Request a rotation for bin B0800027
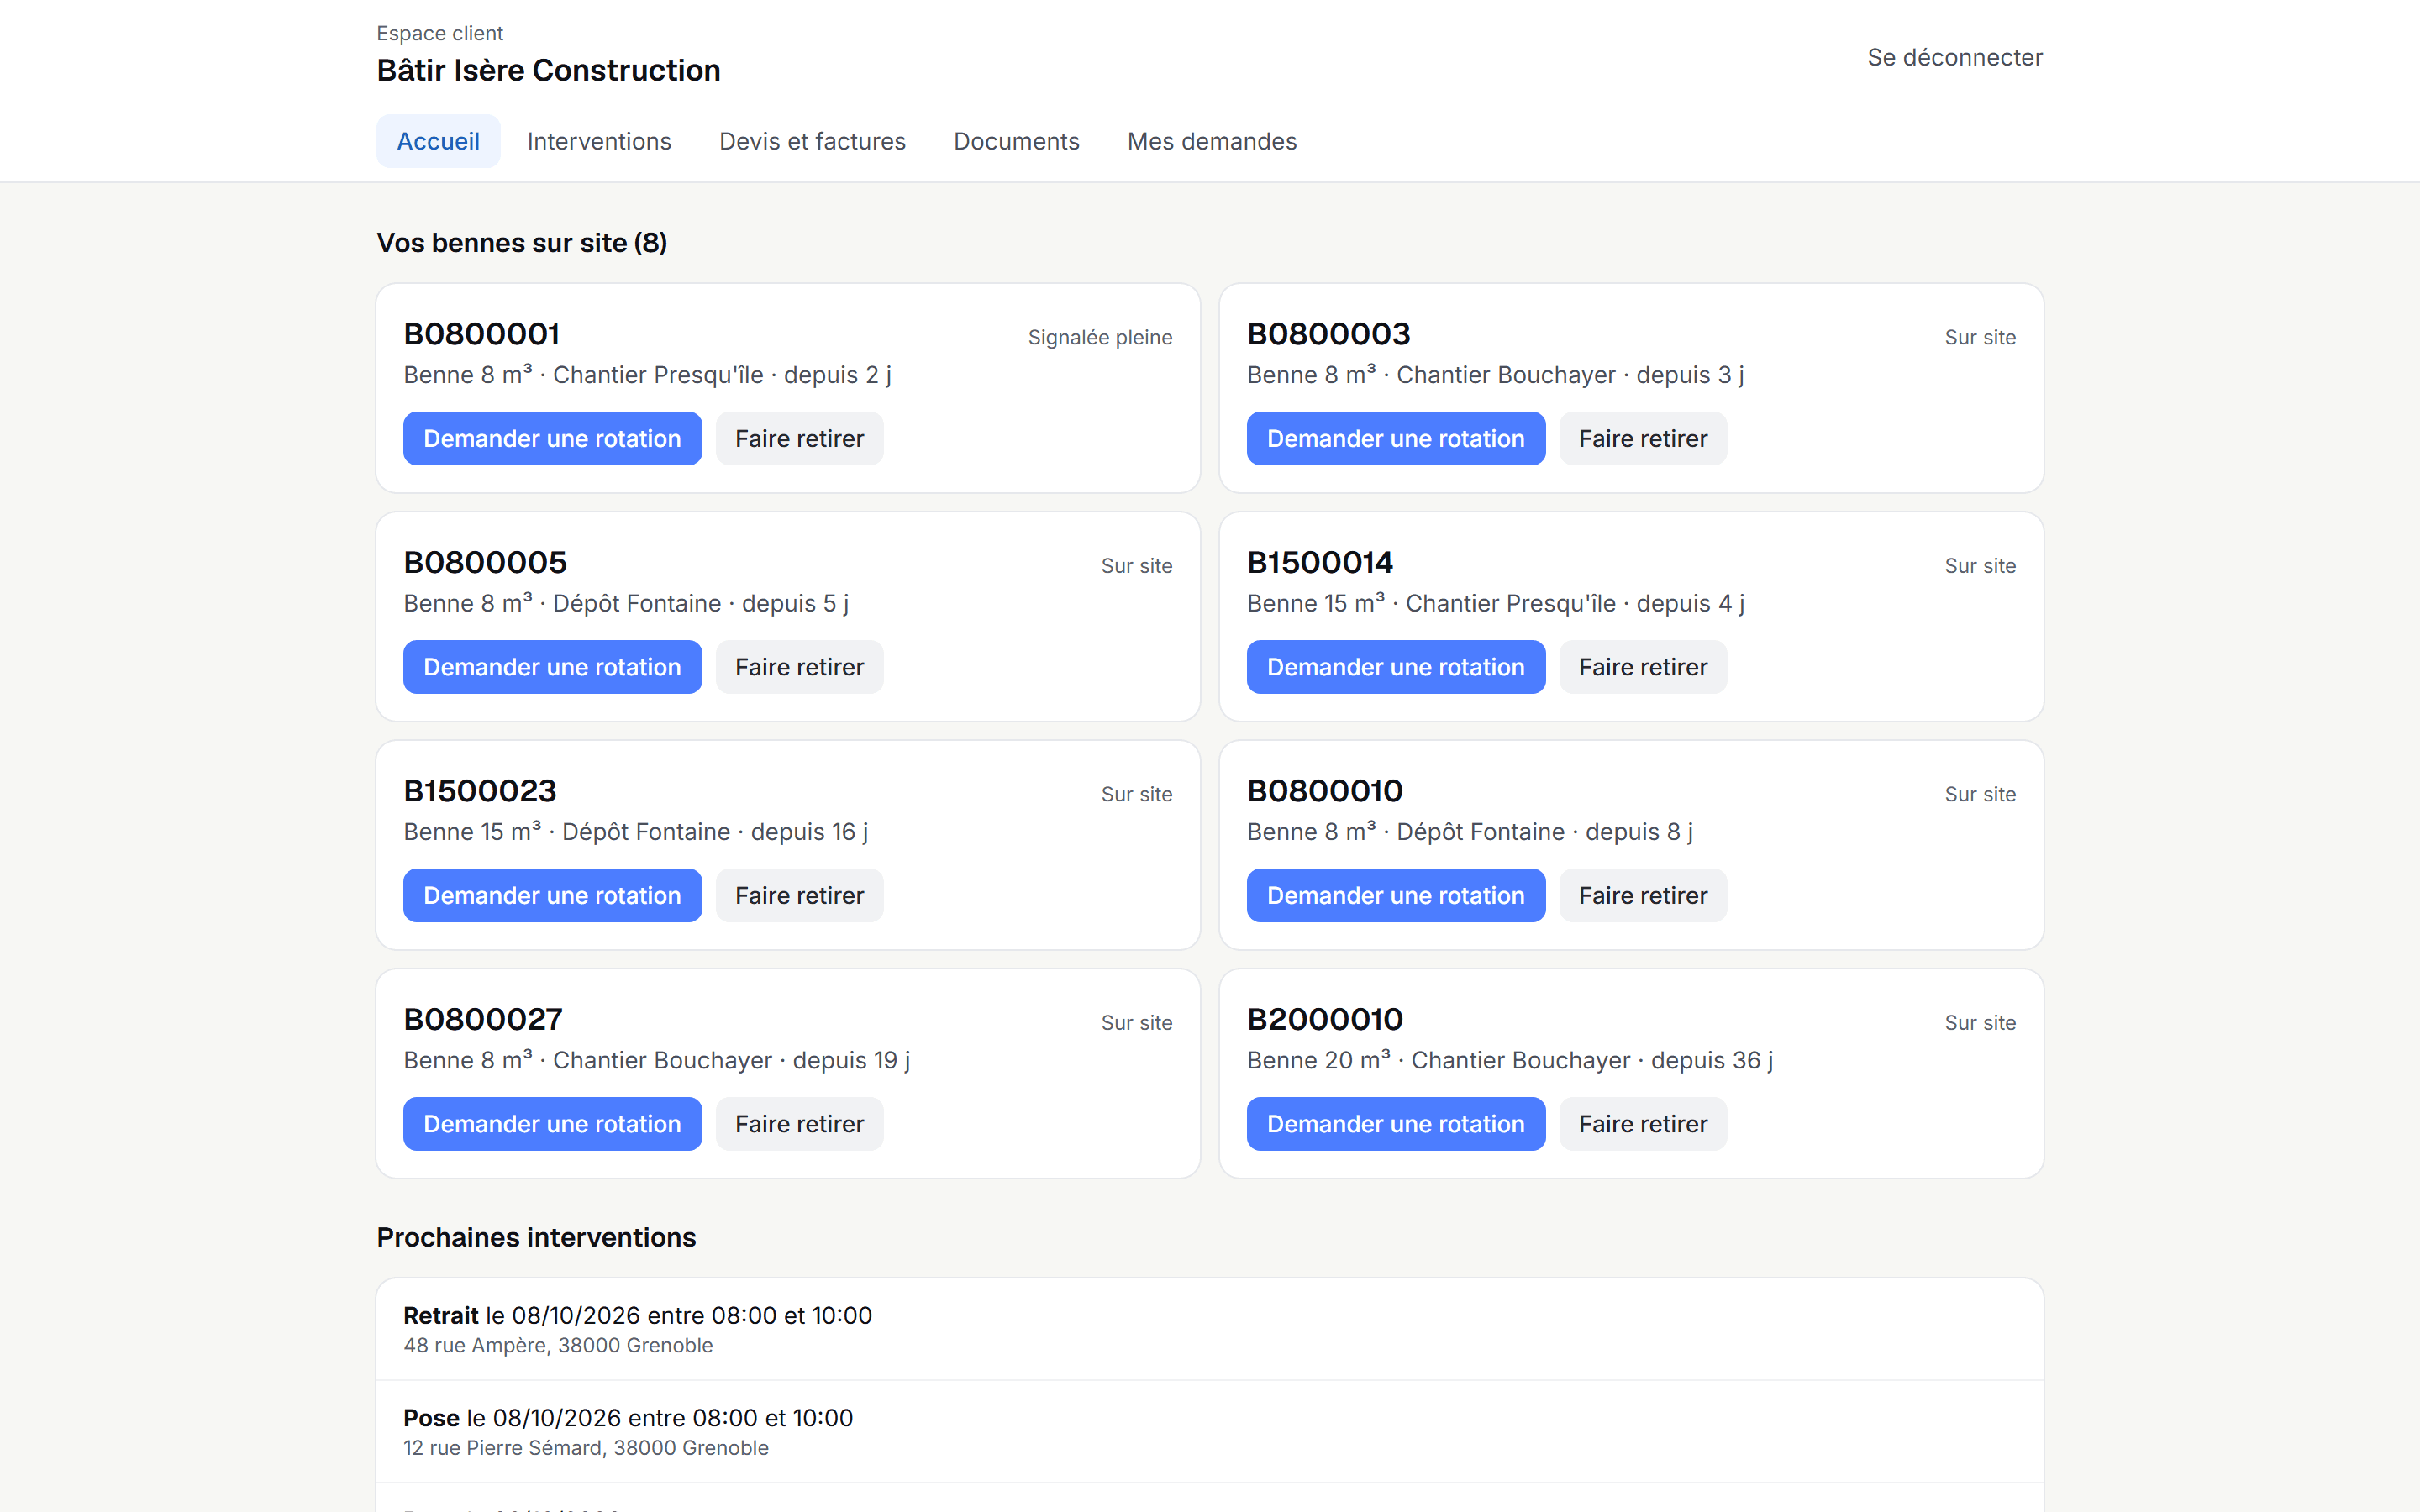 point(552,1124)
